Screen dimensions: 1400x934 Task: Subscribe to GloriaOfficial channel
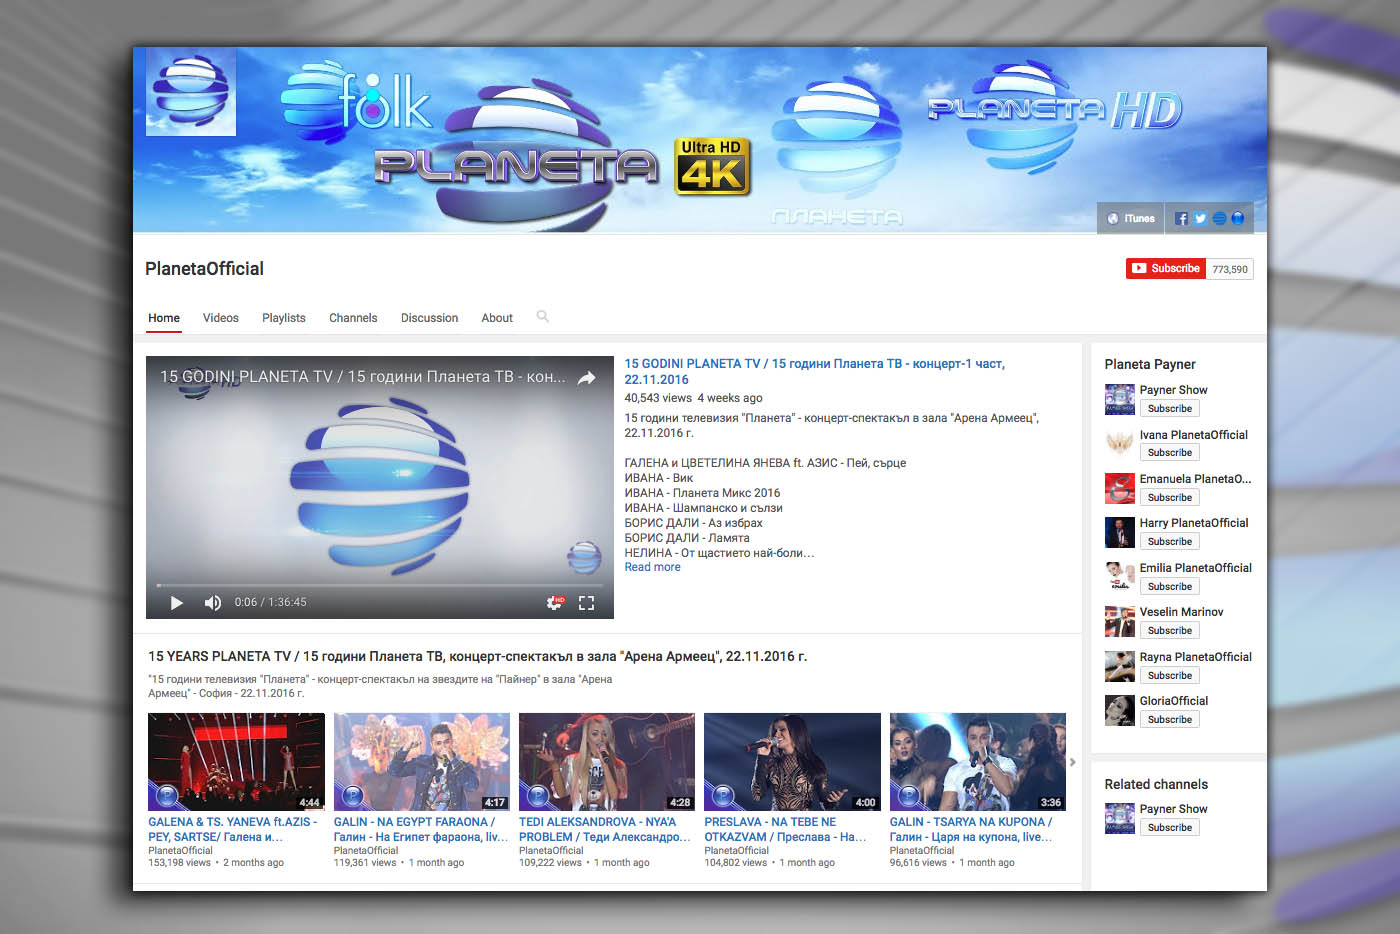point(1169,720)
